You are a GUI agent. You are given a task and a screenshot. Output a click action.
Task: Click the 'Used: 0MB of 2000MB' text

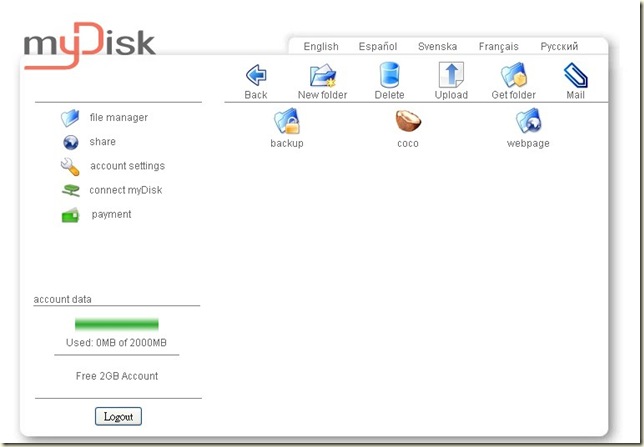[x=116, y=343]
